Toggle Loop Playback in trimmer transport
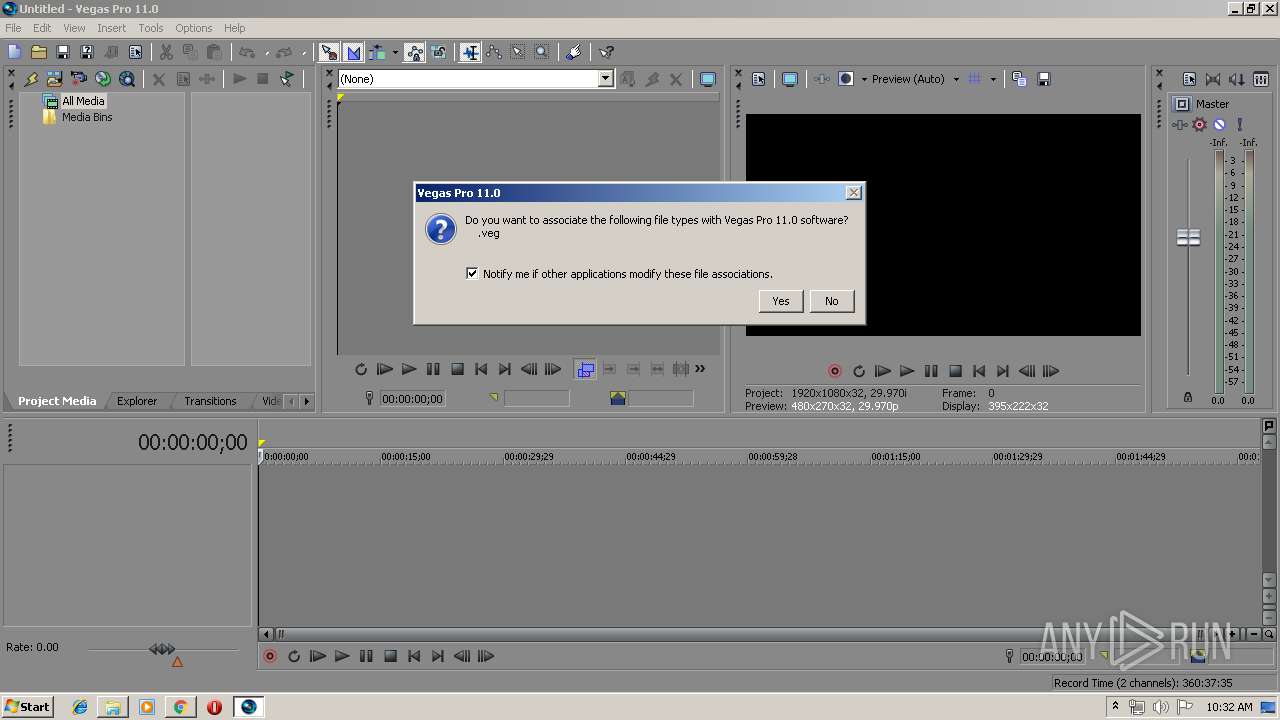1280x720 pixels. click(361, 369)
